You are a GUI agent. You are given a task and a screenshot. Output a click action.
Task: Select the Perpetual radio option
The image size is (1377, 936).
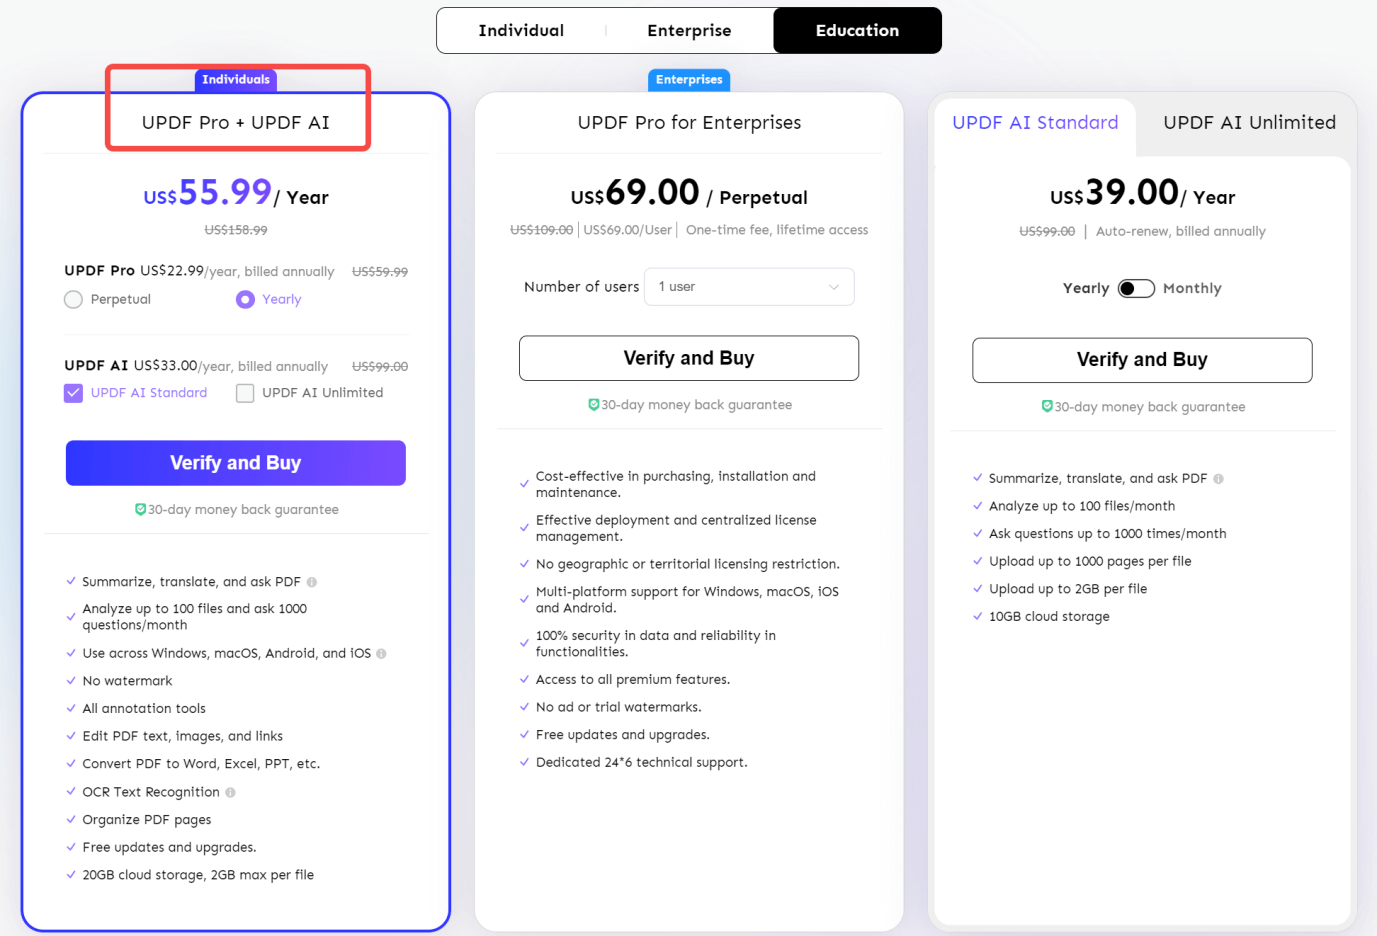click(x=73, y=300)
